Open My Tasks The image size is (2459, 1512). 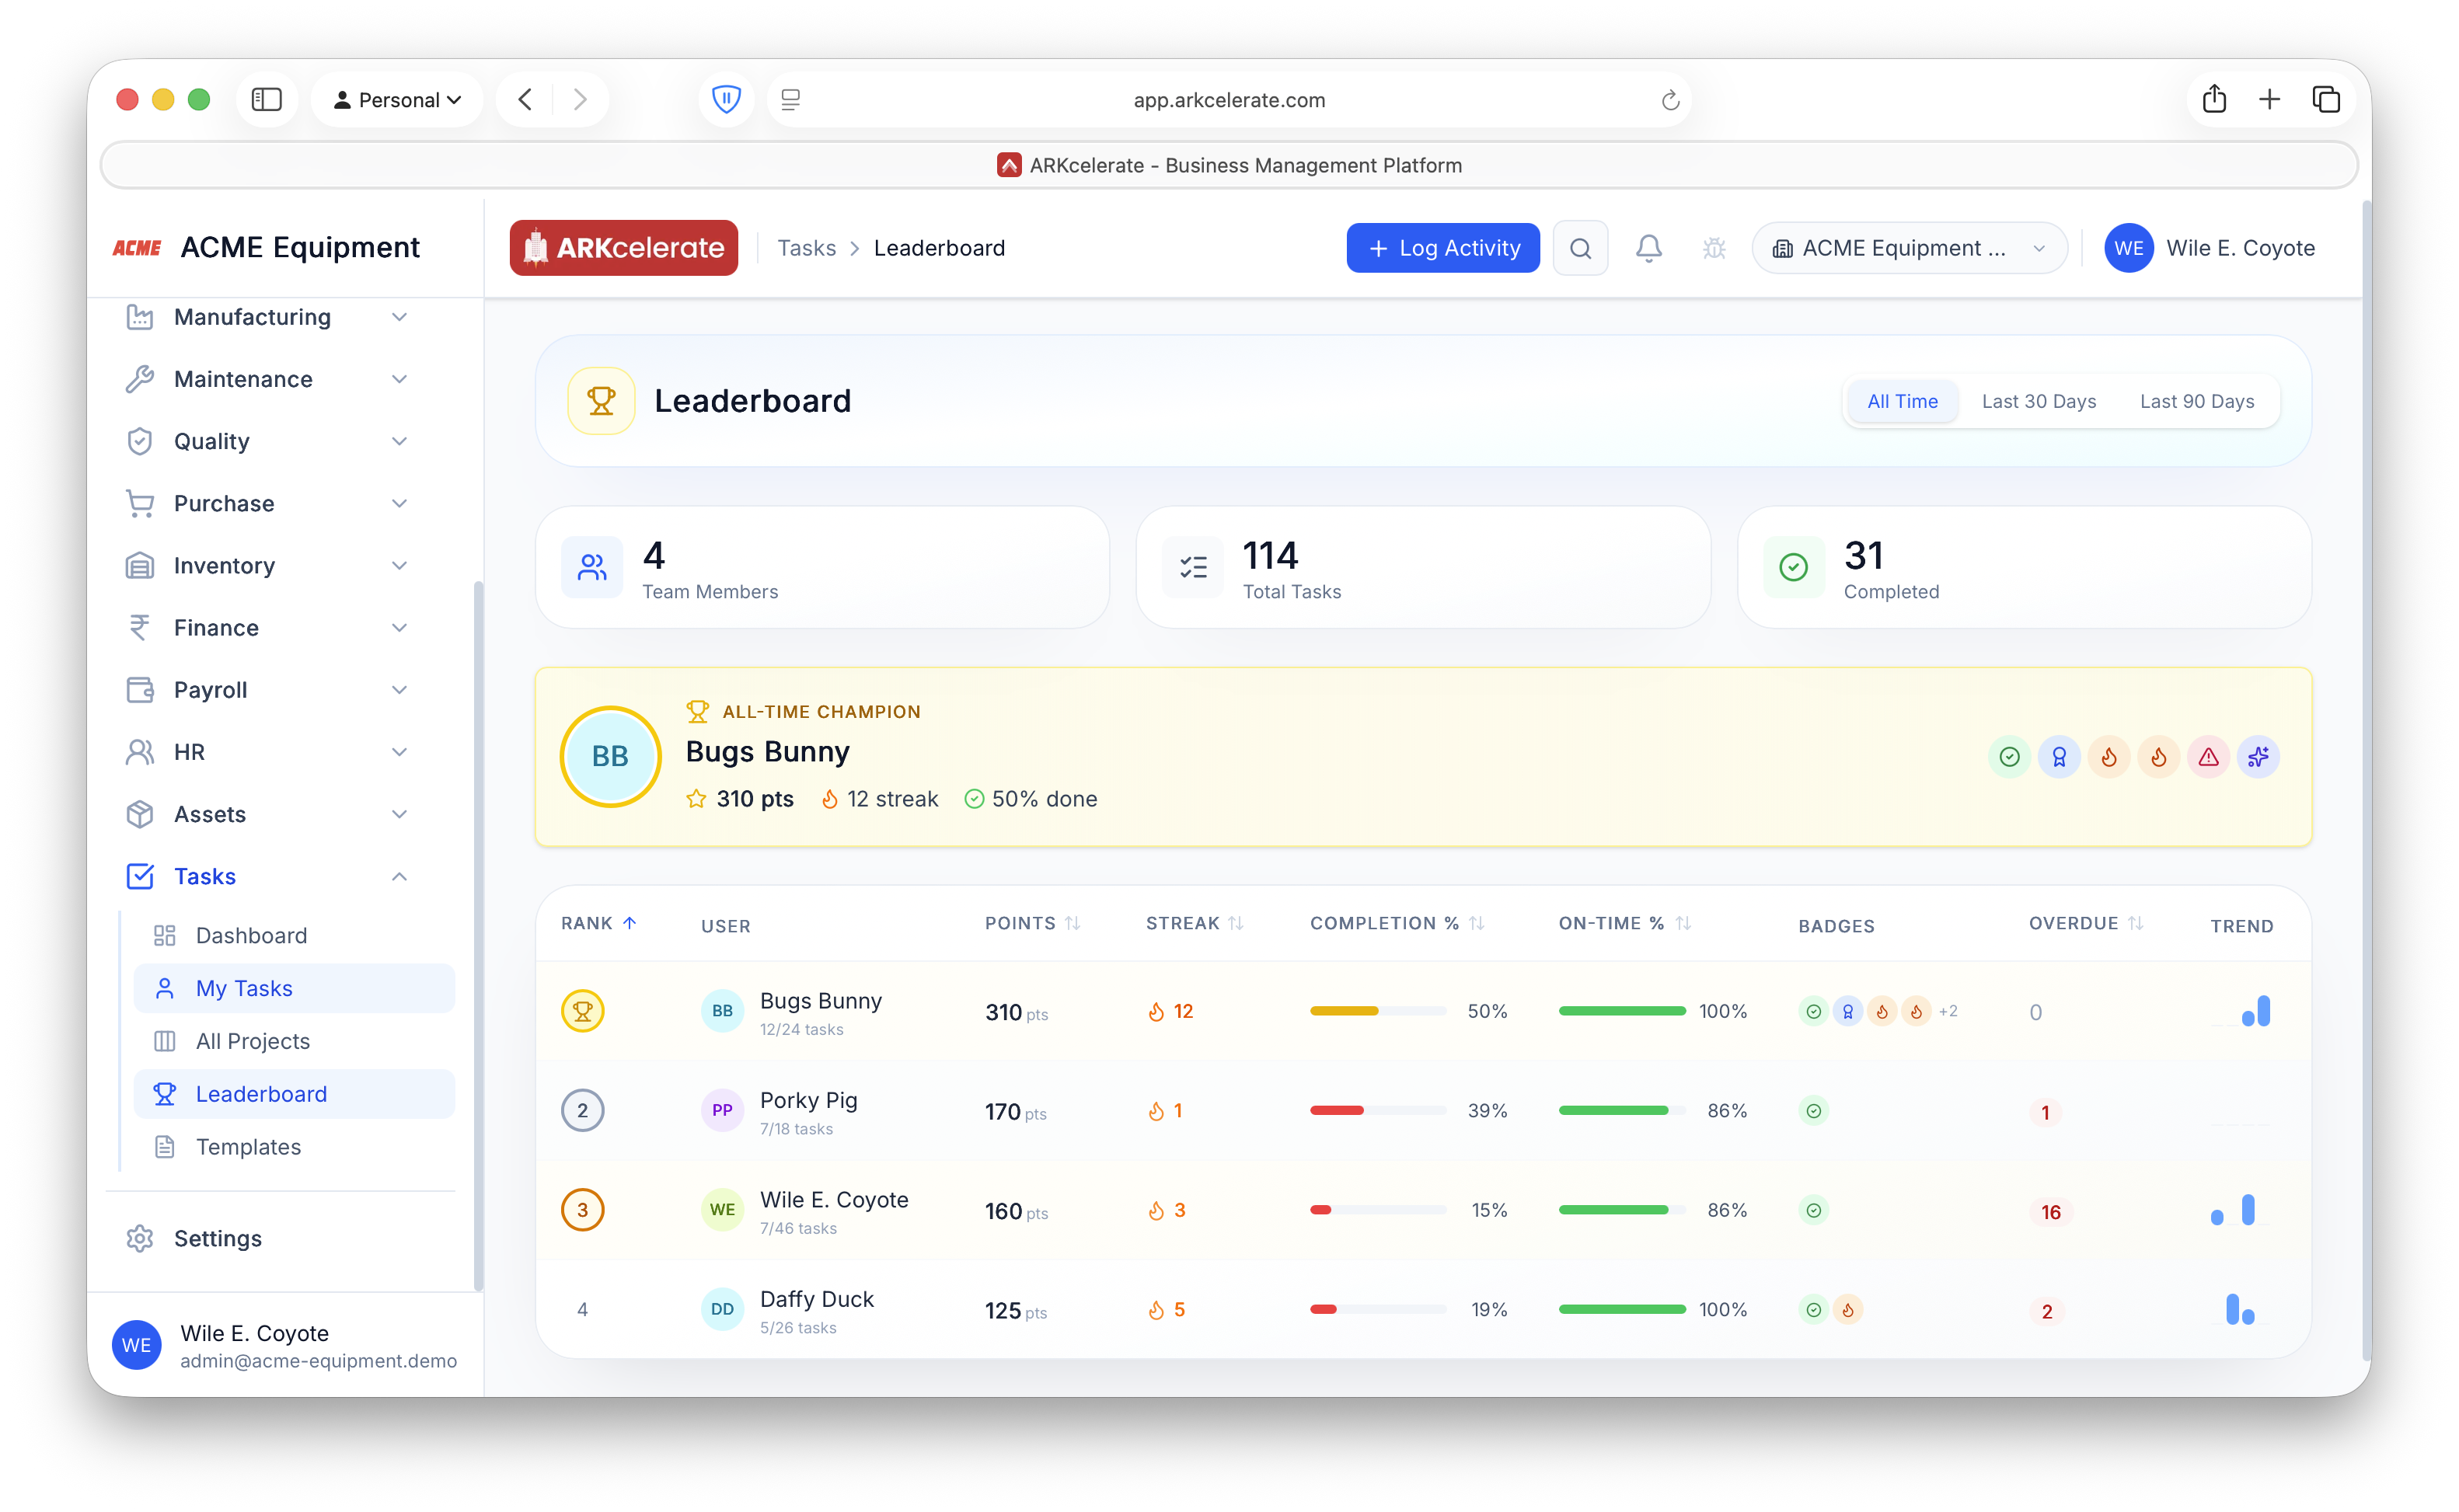[294, 988]
